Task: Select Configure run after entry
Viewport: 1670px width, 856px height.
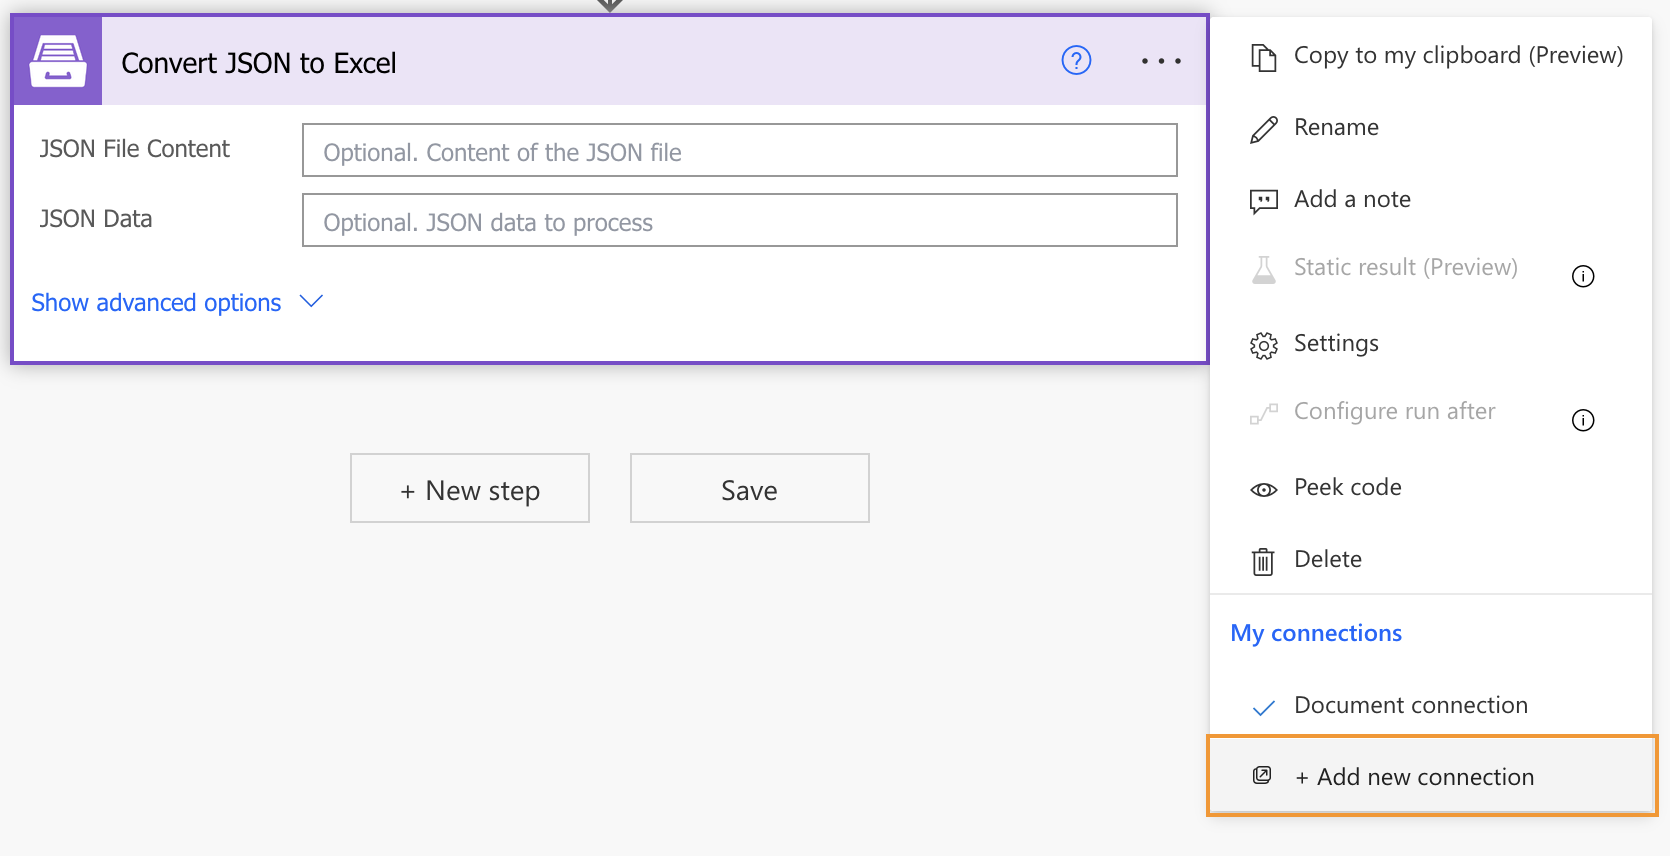Action: pos(1394,411)
